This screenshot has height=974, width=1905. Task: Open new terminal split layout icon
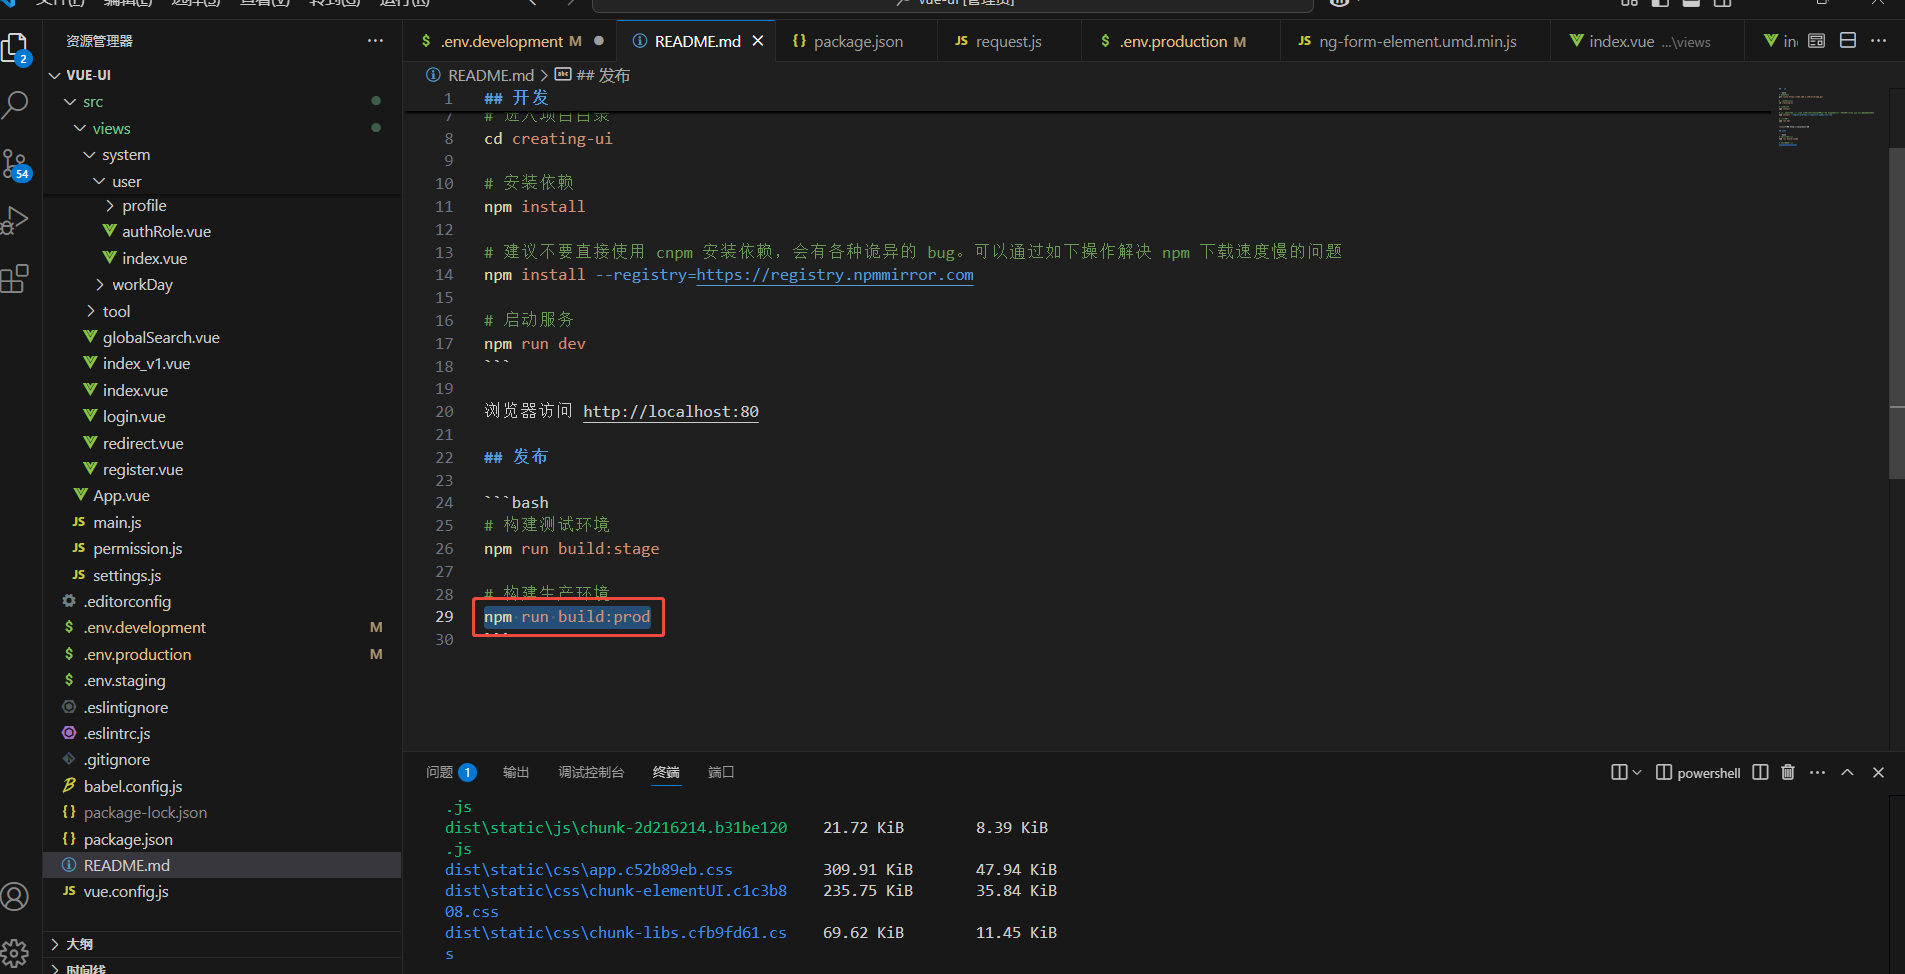click(x=1619, y=772)
